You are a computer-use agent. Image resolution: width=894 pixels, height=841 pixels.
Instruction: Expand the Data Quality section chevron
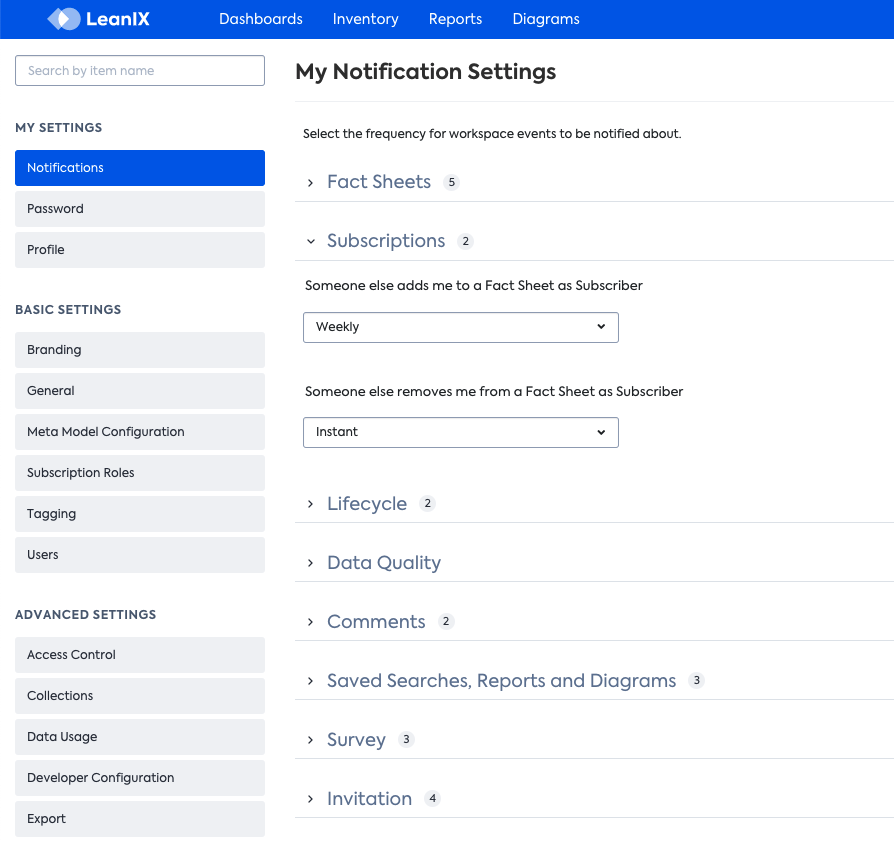pos(310,563)
